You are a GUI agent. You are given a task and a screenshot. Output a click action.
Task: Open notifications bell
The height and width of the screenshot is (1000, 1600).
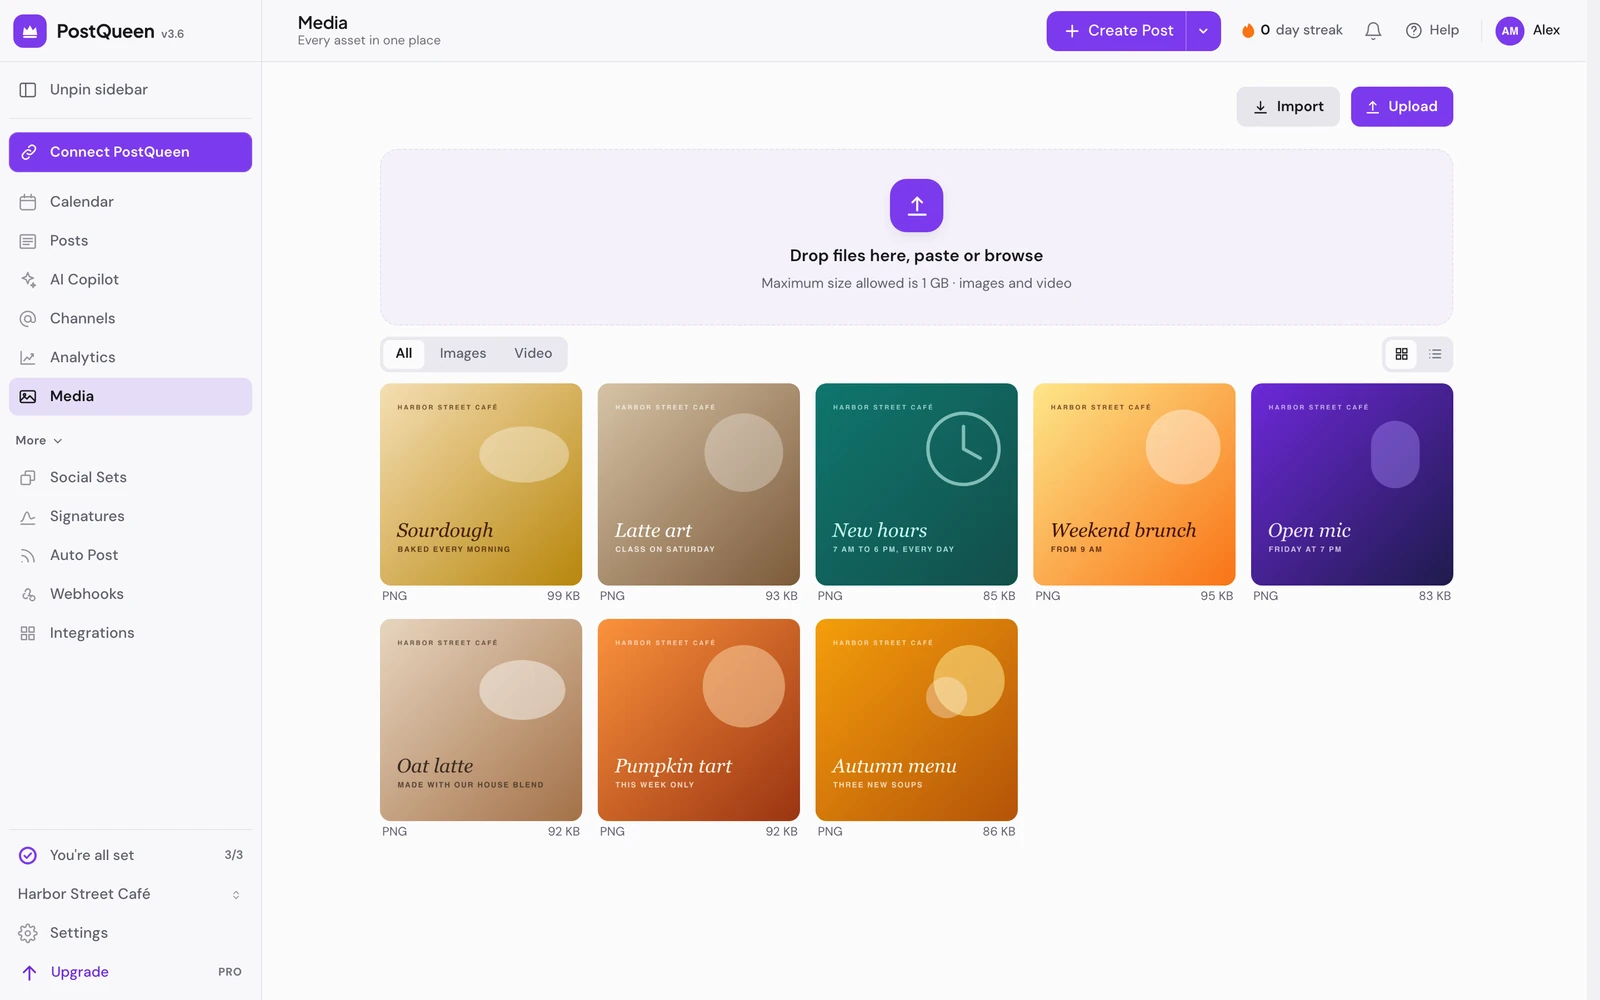coord(1373,31)
